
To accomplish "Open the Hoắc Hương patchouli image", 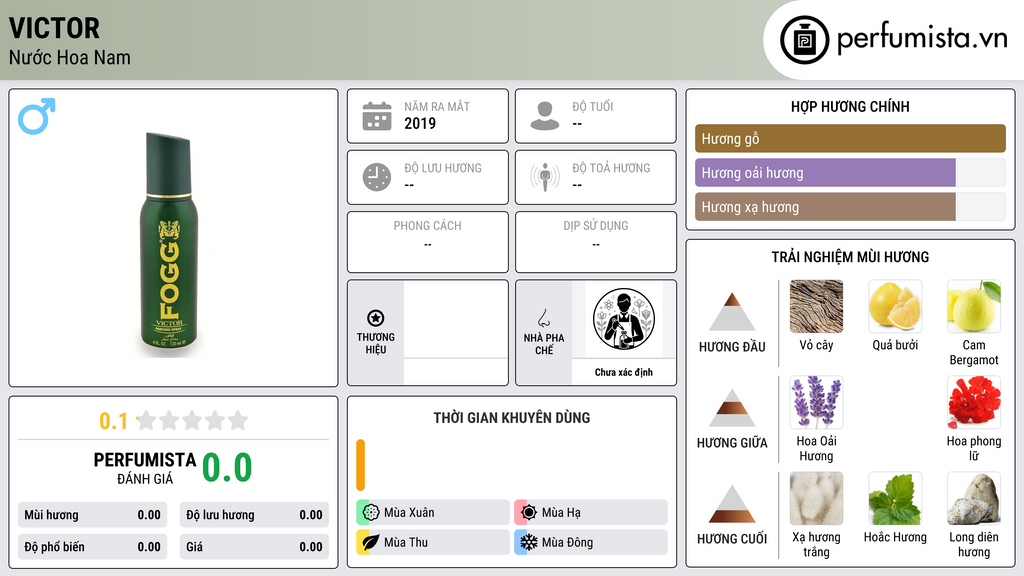I will coord(895,498).
